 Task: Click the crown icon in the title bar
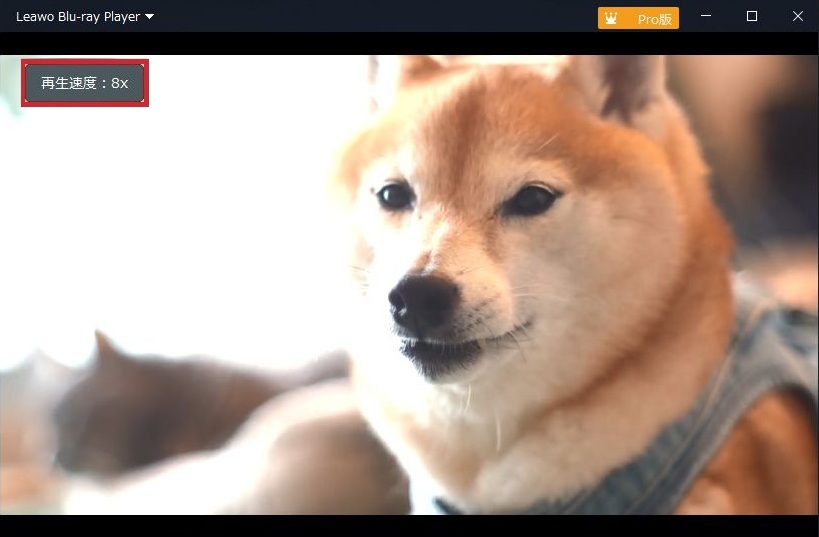(x=610, y=18)
